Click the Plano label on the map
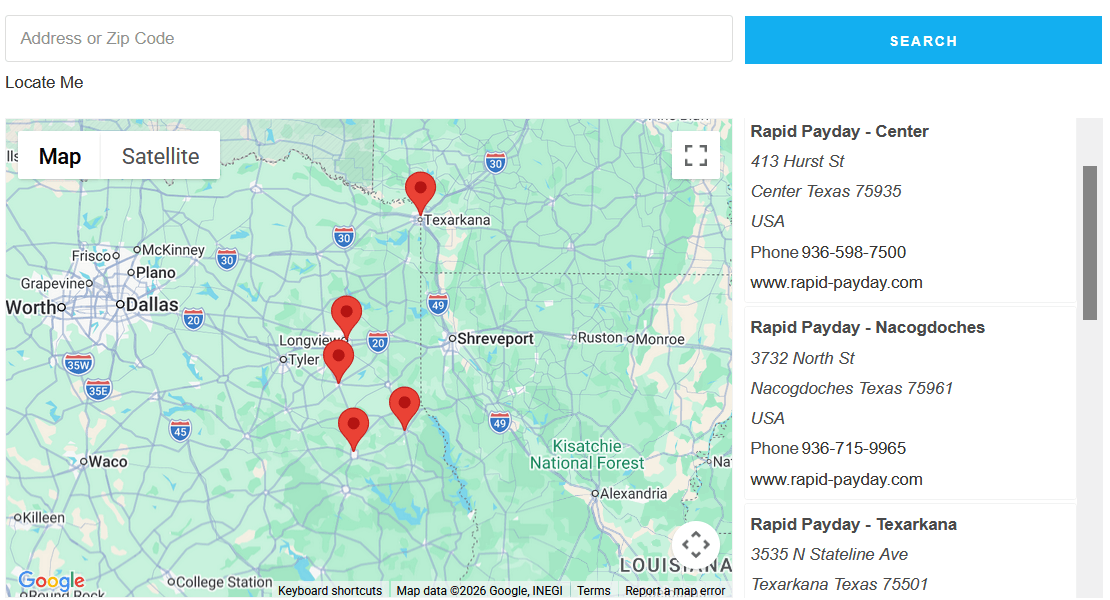Screen dimensions: 1110x600 pyautogui.click(x=156, y=272)
